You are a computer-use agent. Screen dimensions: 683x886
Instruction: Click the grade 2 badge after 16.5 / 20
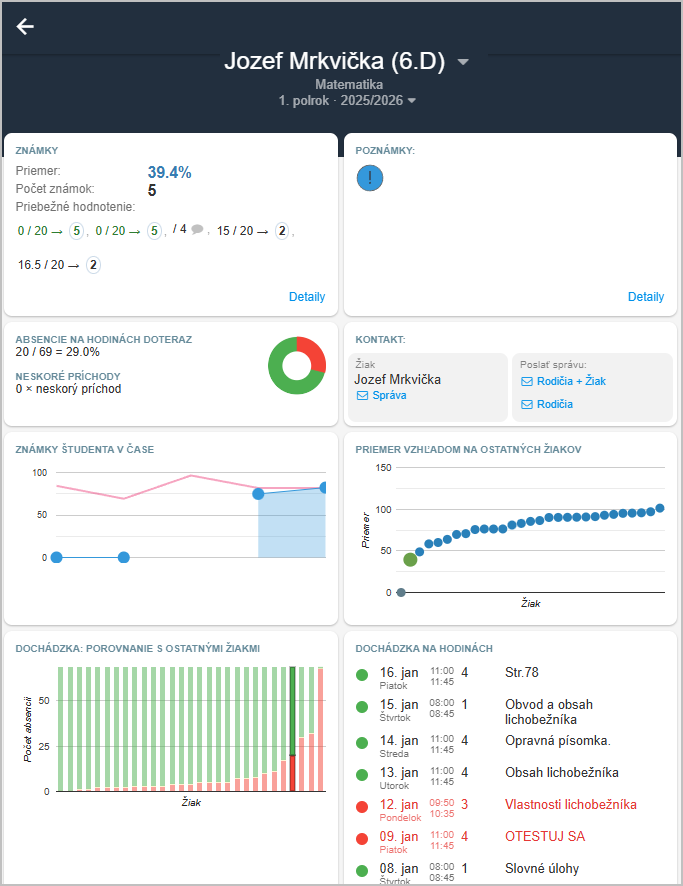pos(93,265)
